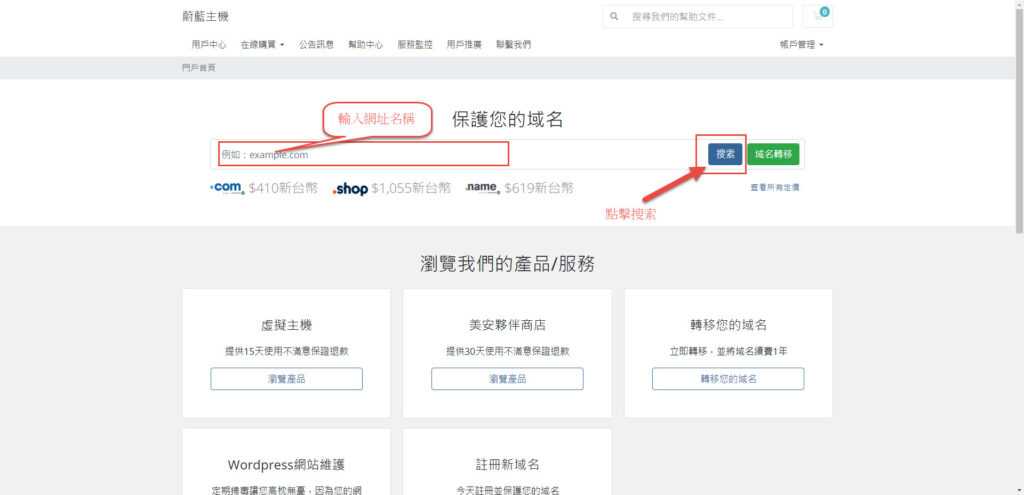This screenshot has width=1024, height=495.
Task: Click the .shop domain logo
Action: [350, 188]
